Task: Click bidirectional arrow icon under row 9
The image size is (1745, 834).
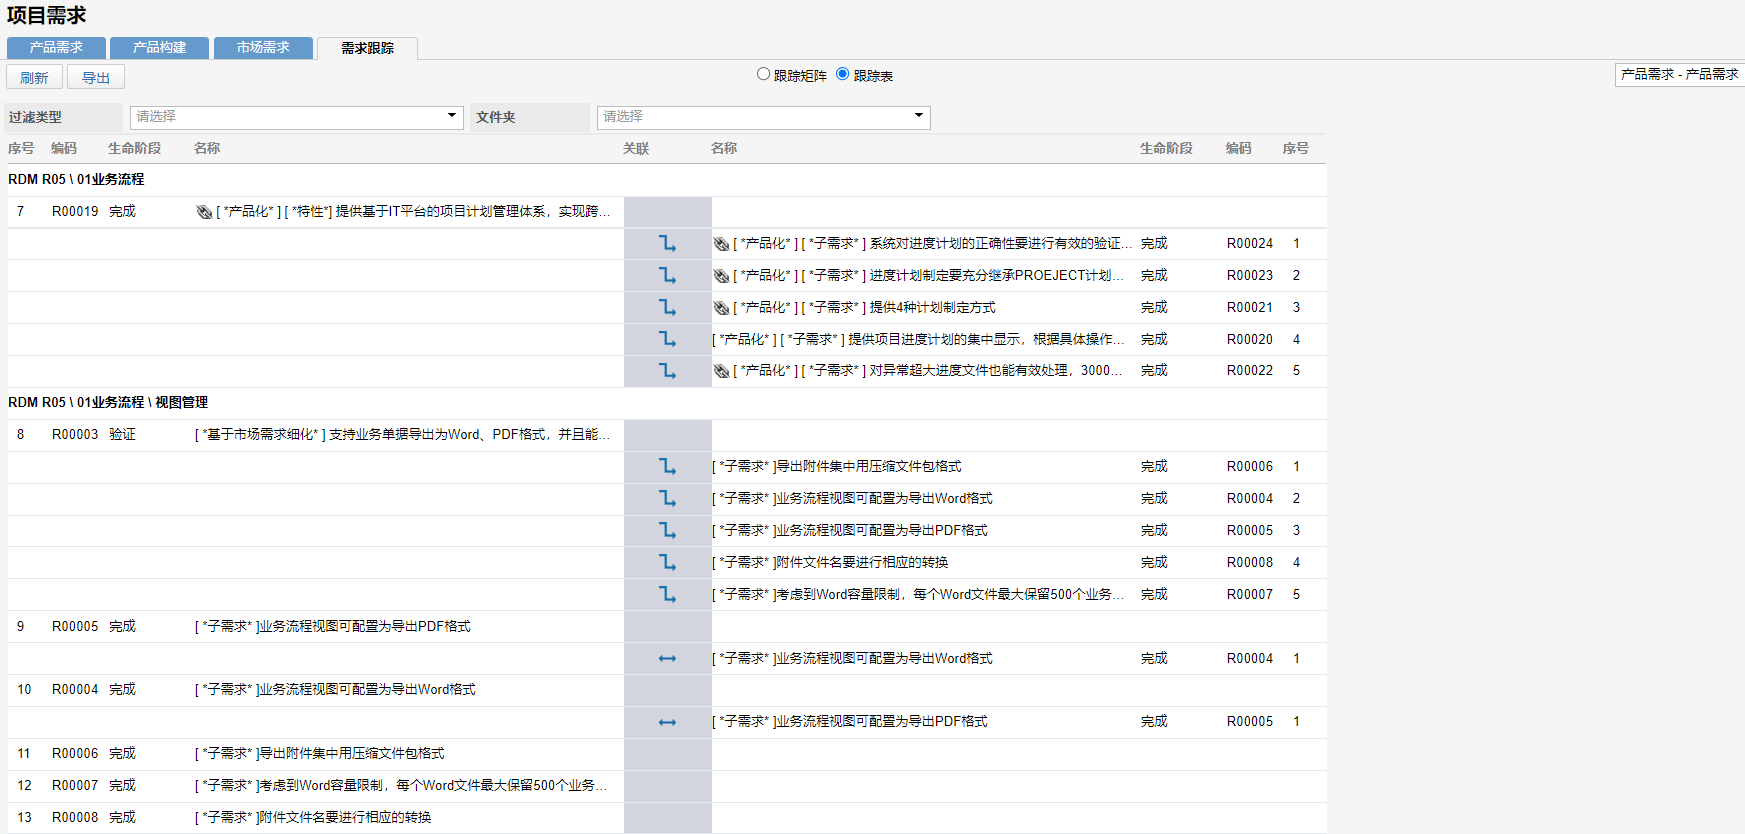Action: click(x=667, y=658)
